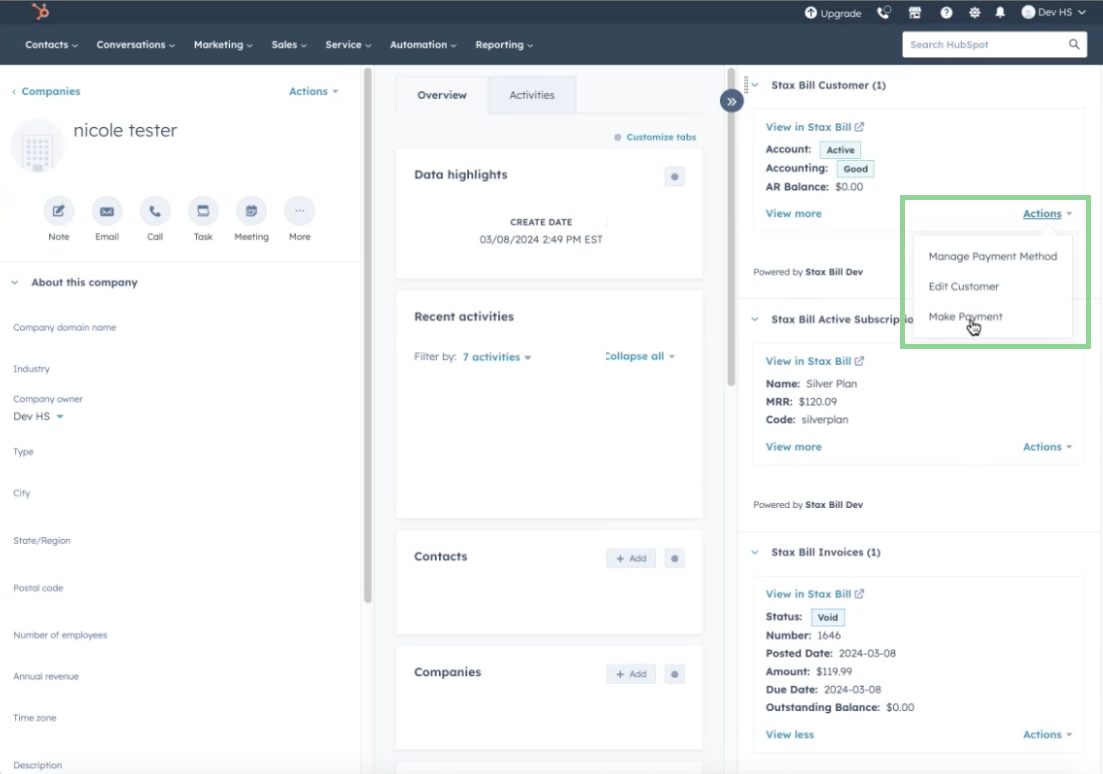Image resolution: width=1103 pixels, height=774 pixels.
Task: Open the Contacts card settings gear
Action: click(x=675, y=558)
